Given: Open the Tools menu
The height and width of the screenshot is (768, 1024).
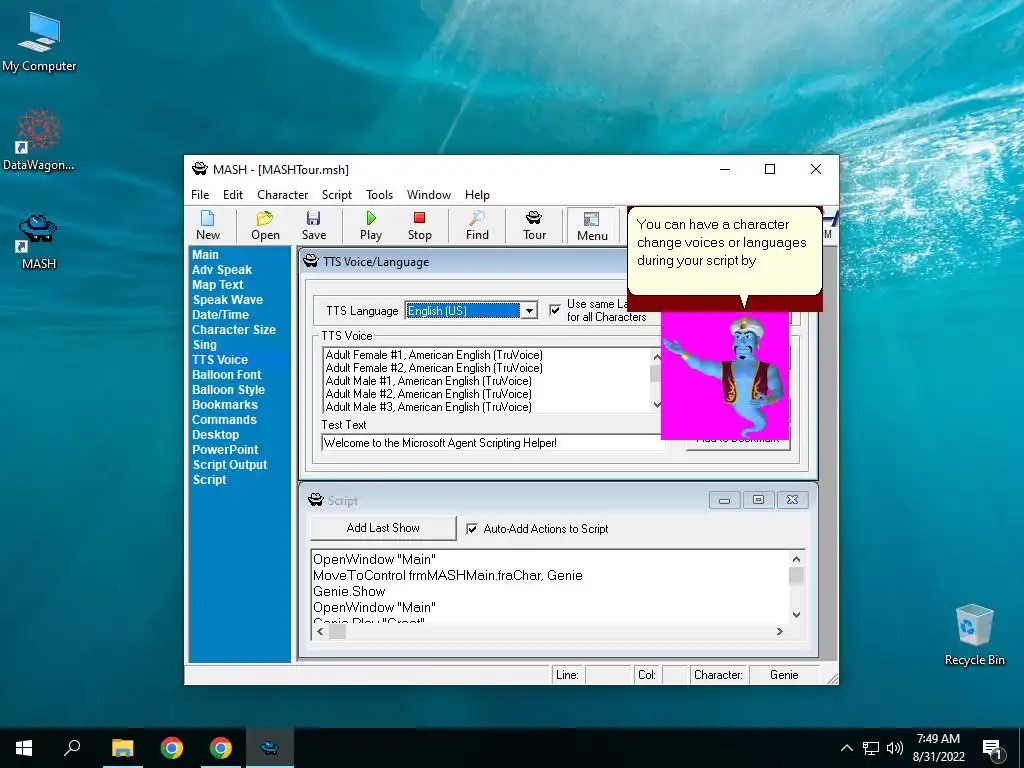Looking at the screenshot, I should (379, 195).
